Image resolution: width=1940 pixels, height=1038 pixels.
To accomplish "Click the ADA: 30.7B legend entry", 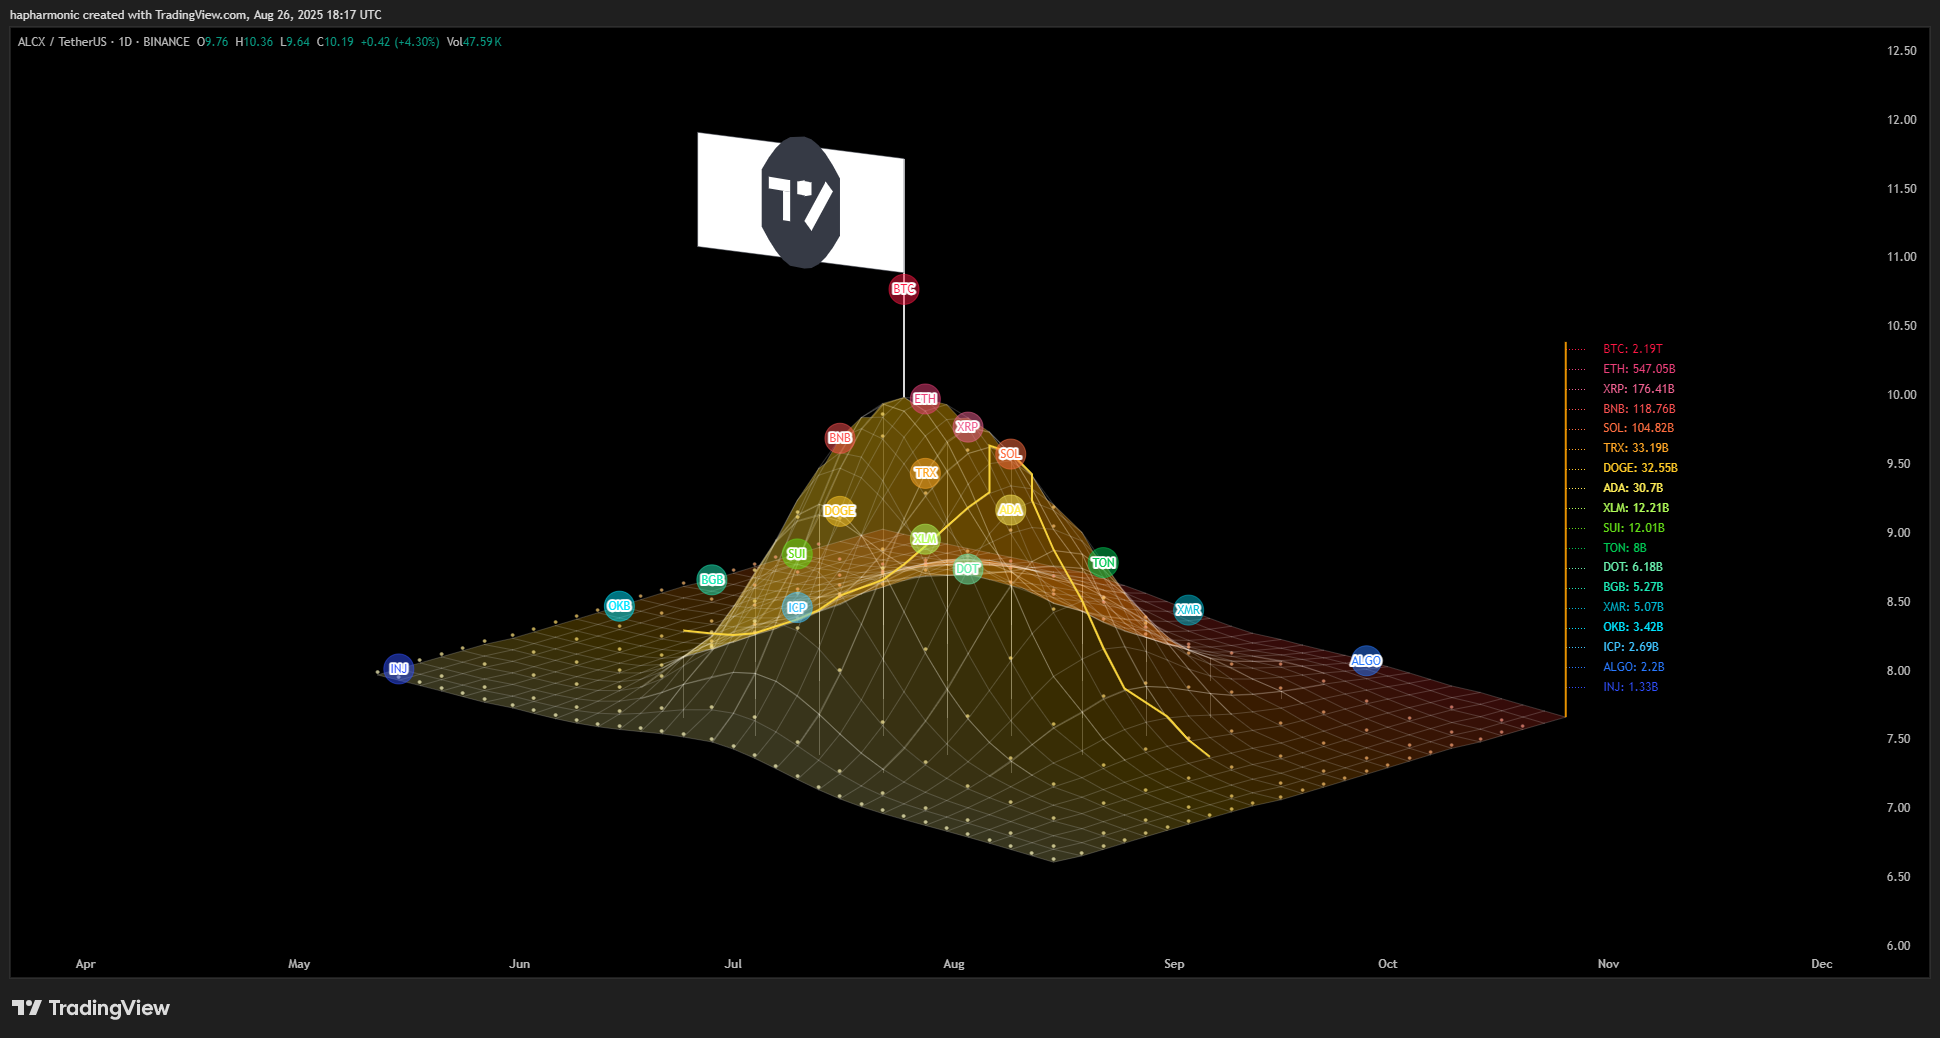I will (1633, 488).
